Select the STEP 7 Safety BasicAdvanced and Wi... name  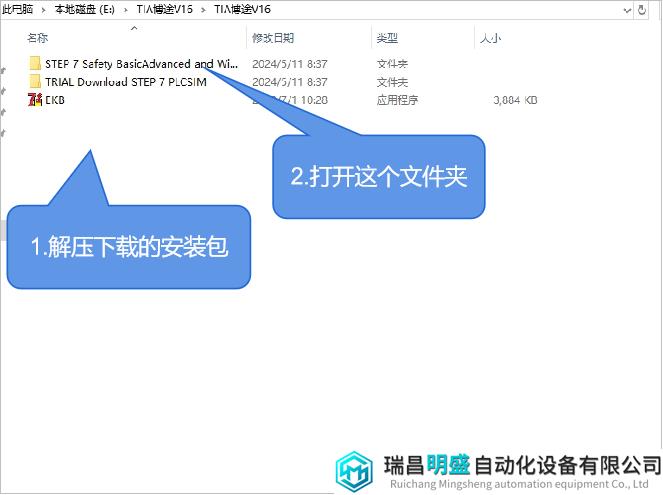pyautogui.click(x=142, y=64)
